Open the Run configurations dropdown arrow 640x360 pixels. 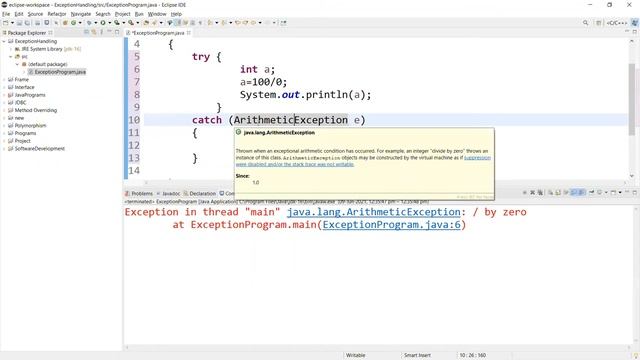109,23
